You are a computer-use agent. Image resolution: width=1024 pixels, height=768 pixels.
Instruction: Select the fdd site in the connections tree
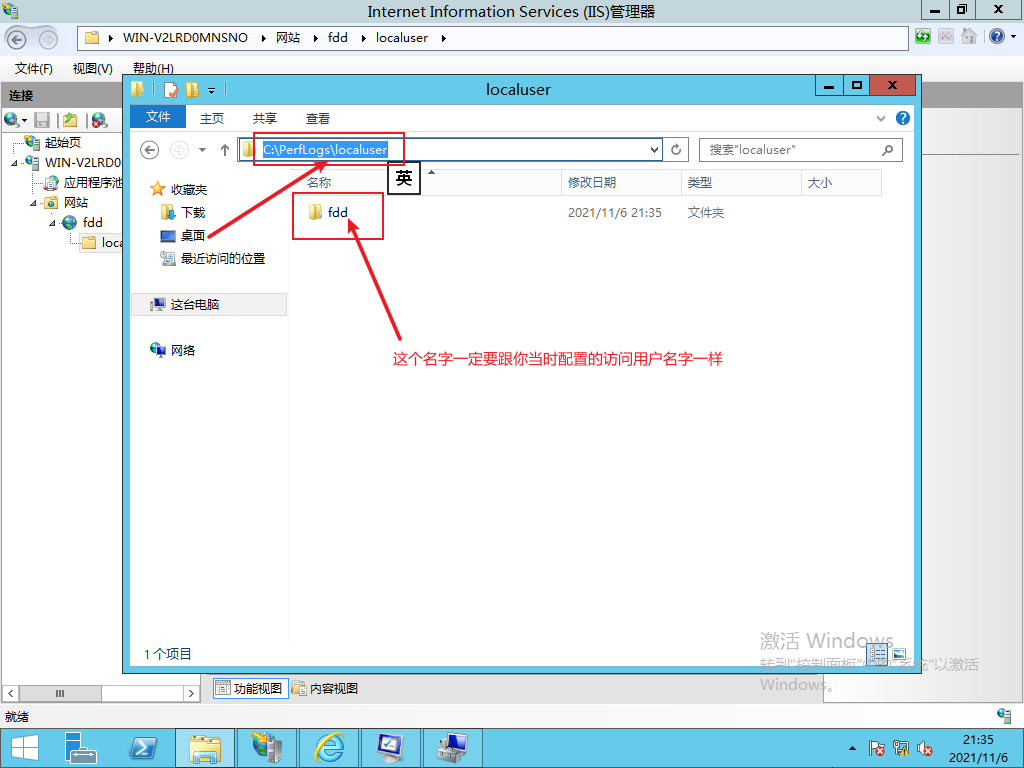(92, 223)
